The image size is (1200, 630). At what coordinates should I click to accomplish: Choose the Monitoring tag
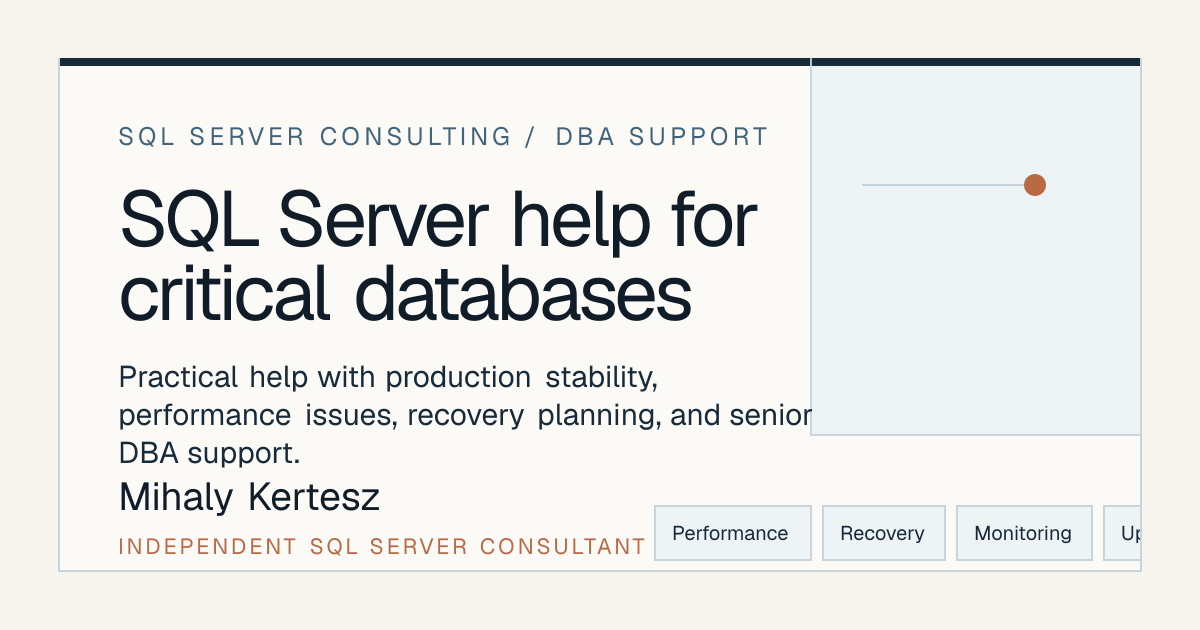1024,533
